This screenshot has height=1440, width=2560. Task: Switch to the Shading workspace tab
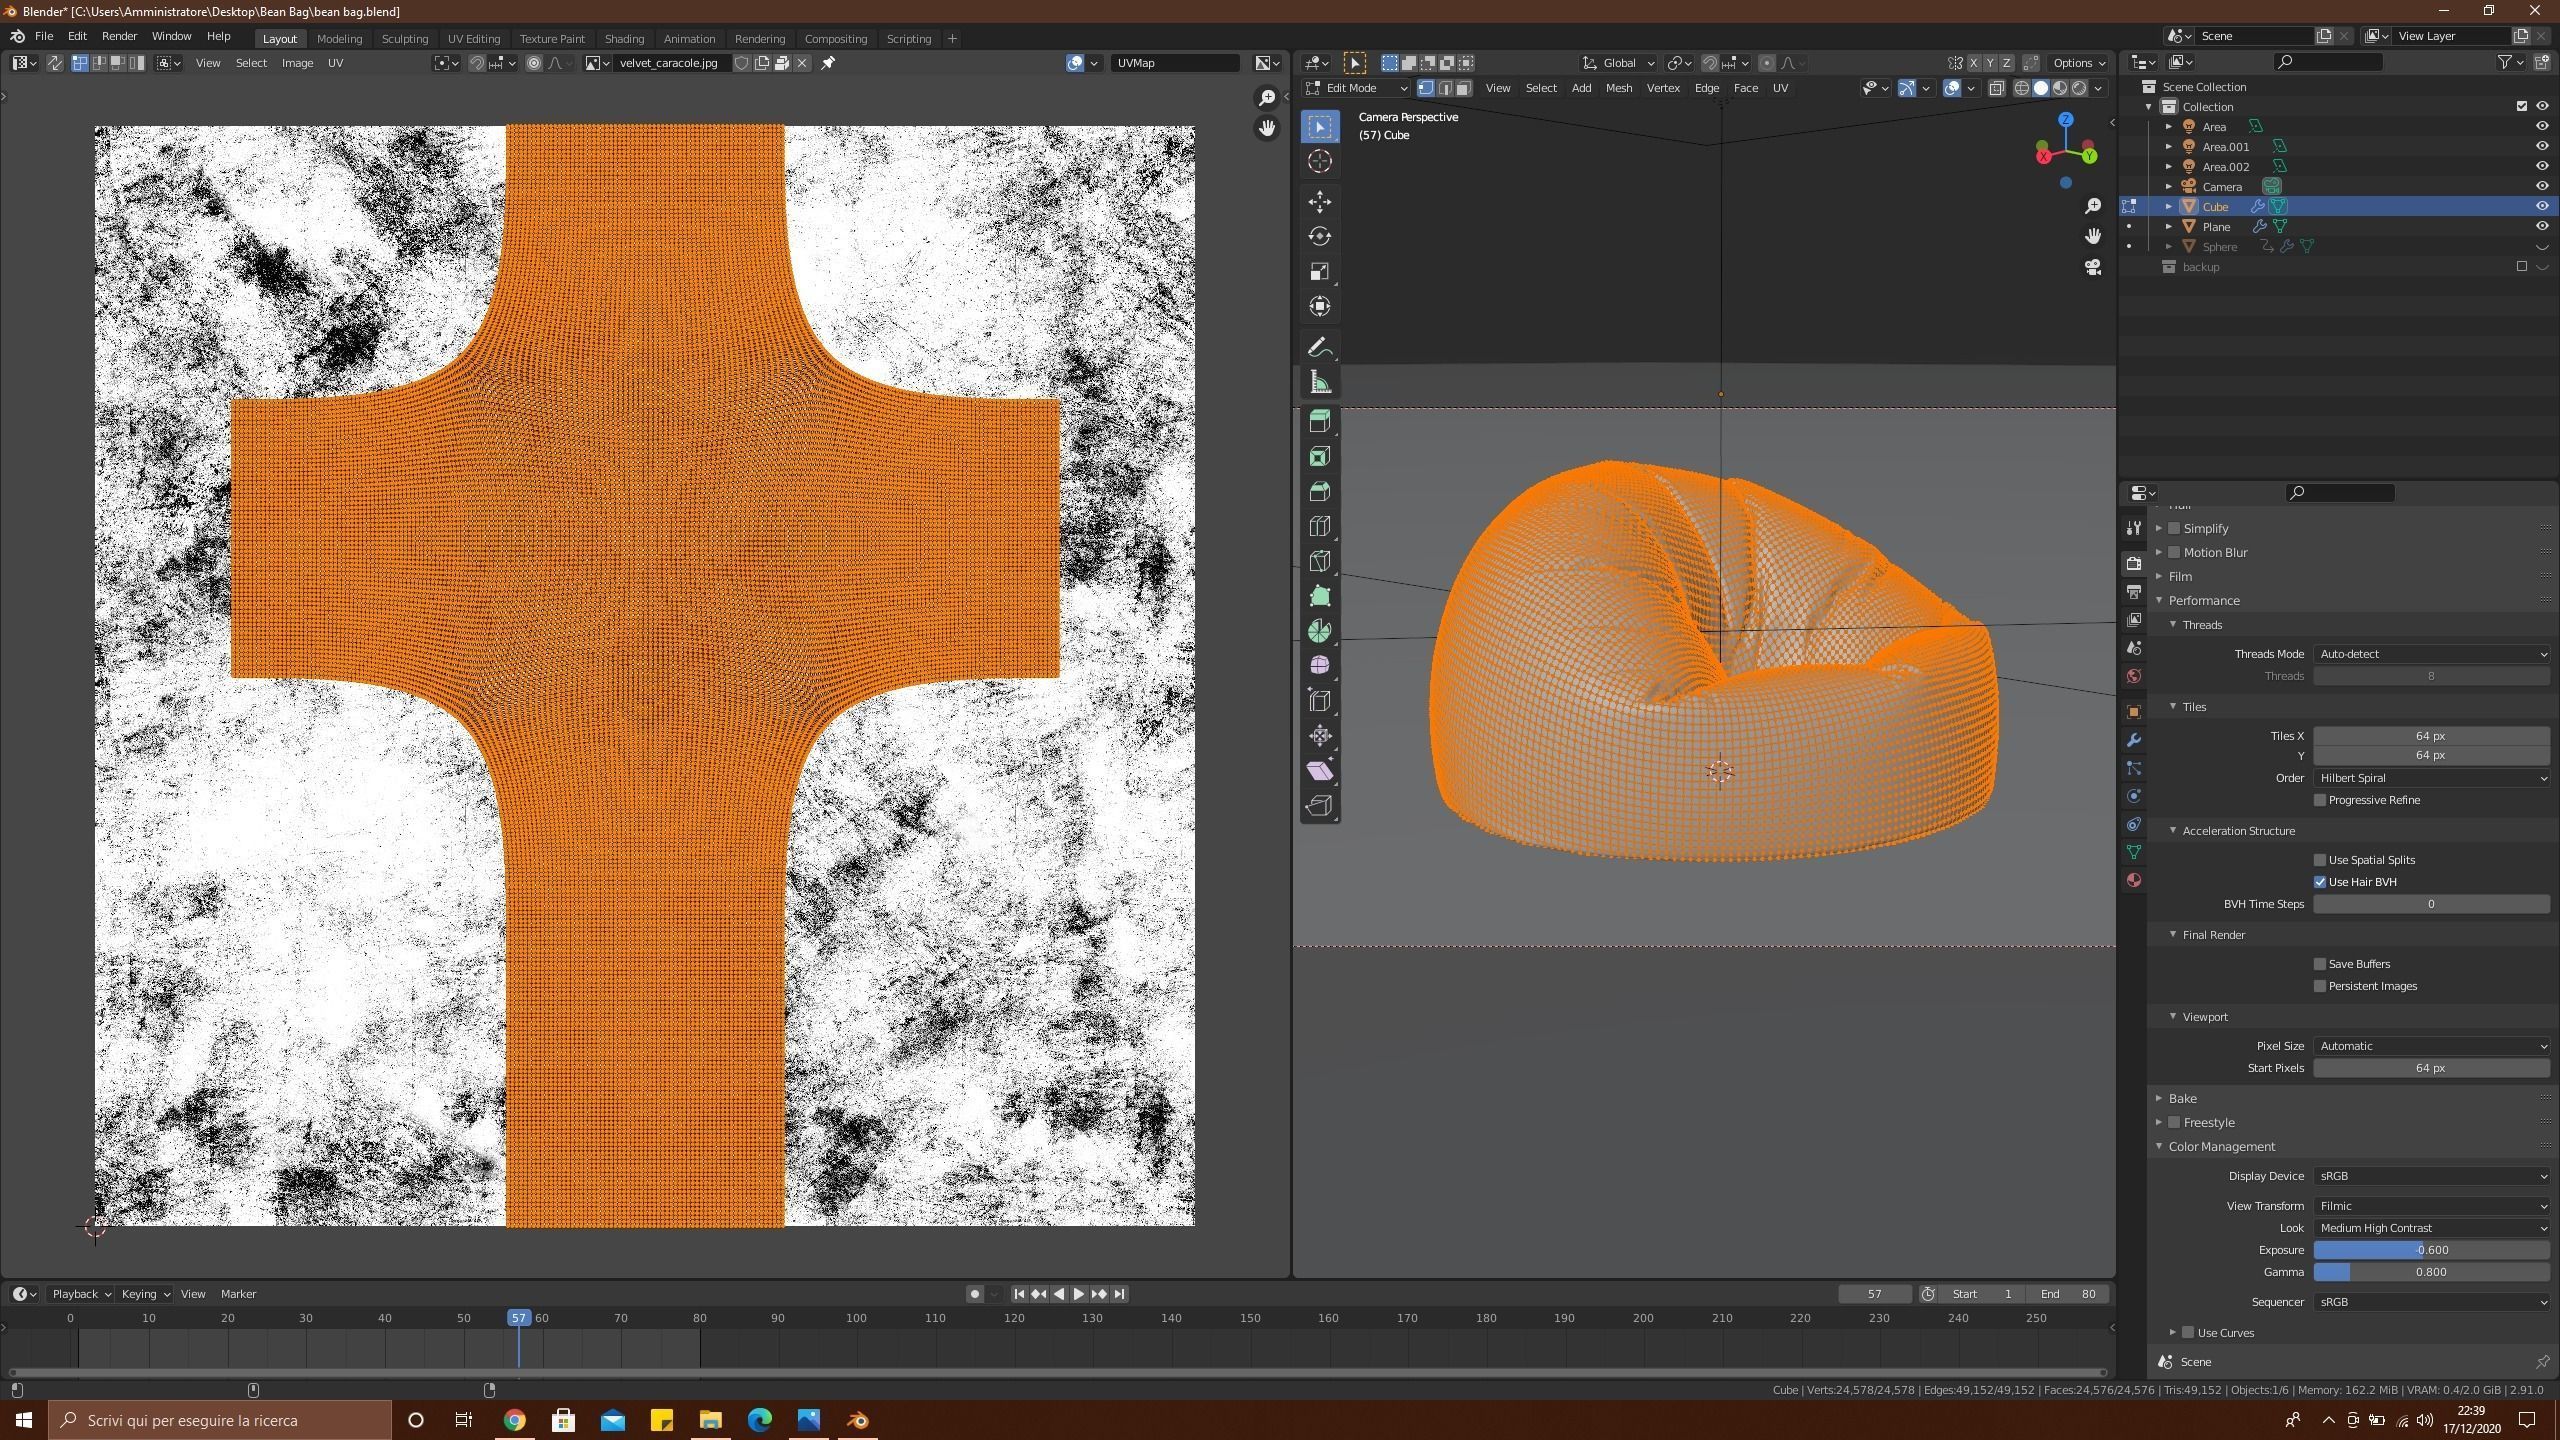pos(623,39)
